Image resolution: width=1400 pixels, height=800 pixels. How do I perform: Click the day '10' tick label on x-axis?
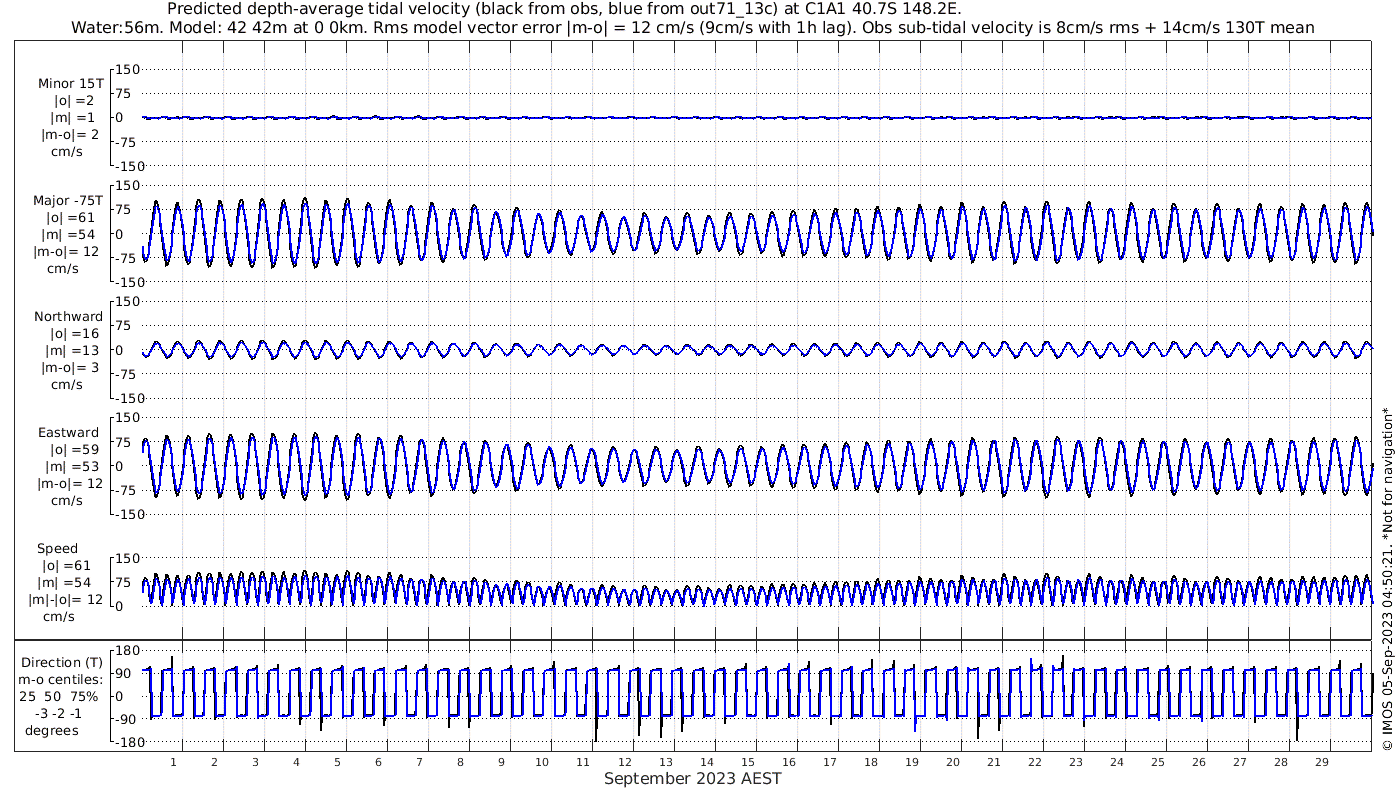[542, 762]
